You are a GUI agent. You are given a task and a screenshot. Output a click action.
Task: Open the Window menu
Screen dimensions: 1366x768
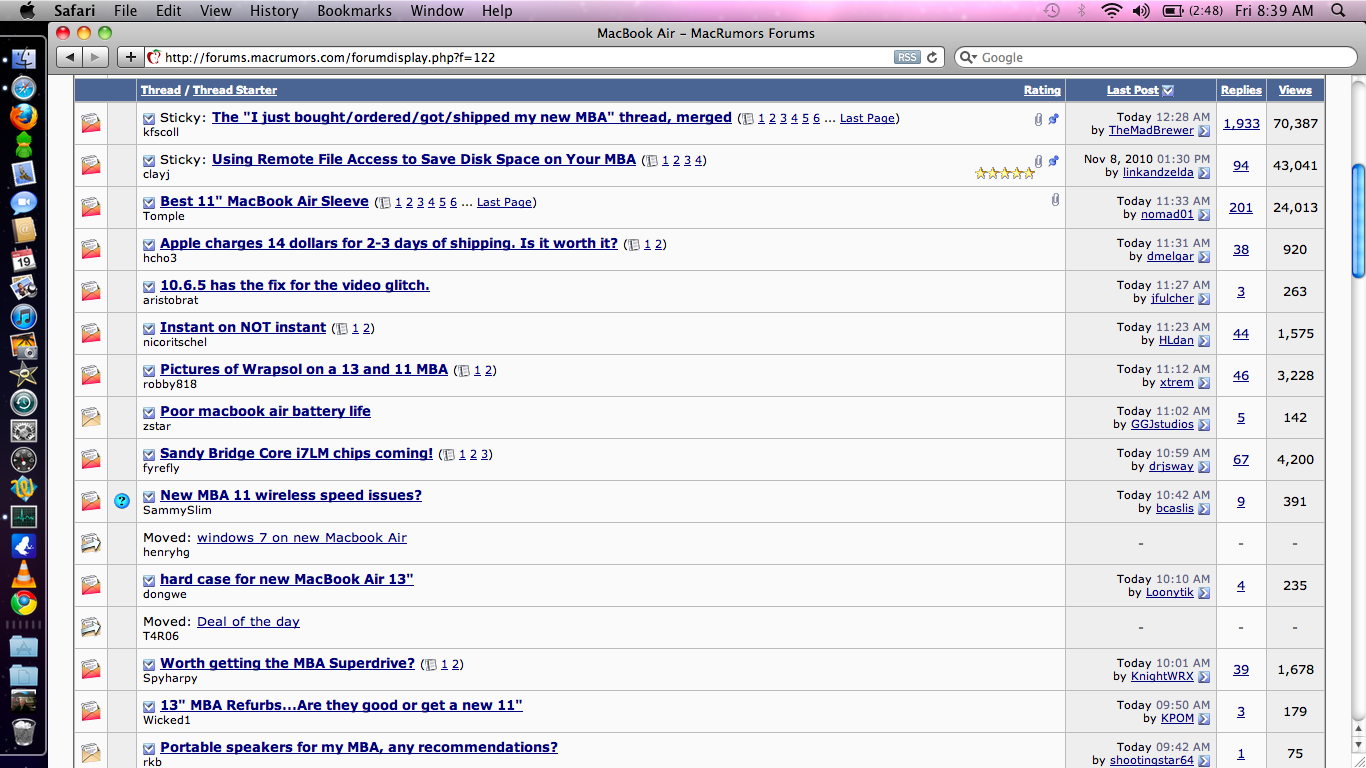(x=437, y=11)
